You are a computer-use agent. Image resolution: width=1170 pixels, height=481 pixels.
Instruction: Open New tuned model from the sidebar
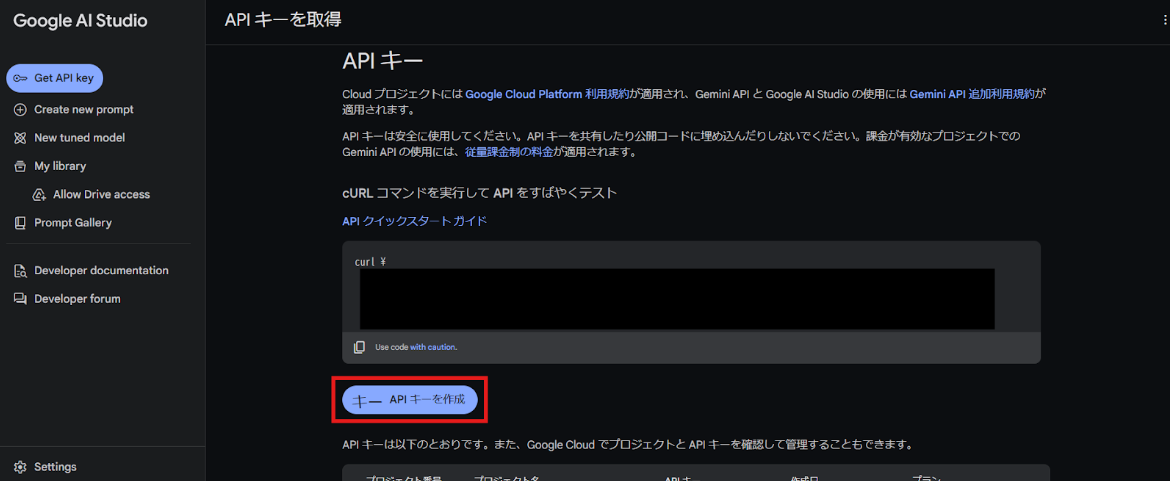(x=79, y=138)
